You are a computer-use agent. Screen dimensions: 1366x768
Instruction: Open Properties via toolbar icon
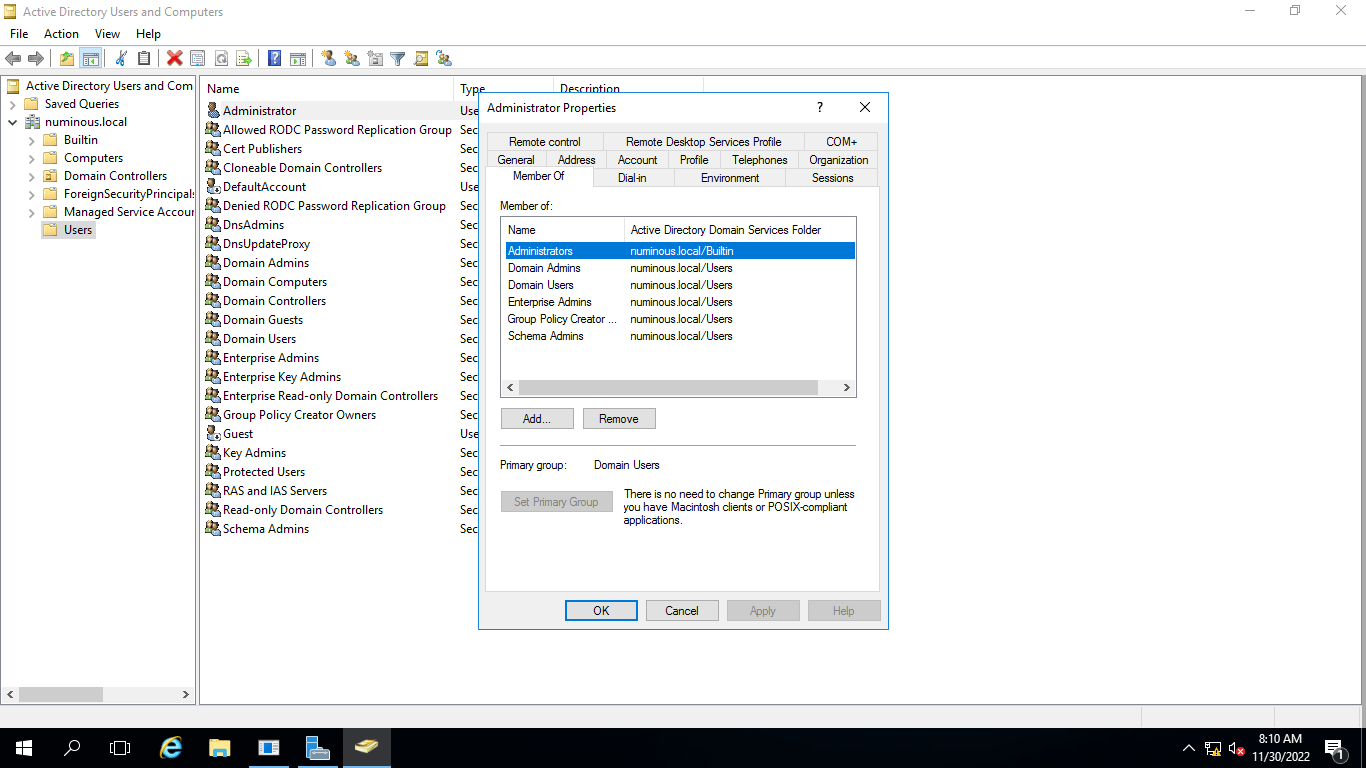coord(197,59)
